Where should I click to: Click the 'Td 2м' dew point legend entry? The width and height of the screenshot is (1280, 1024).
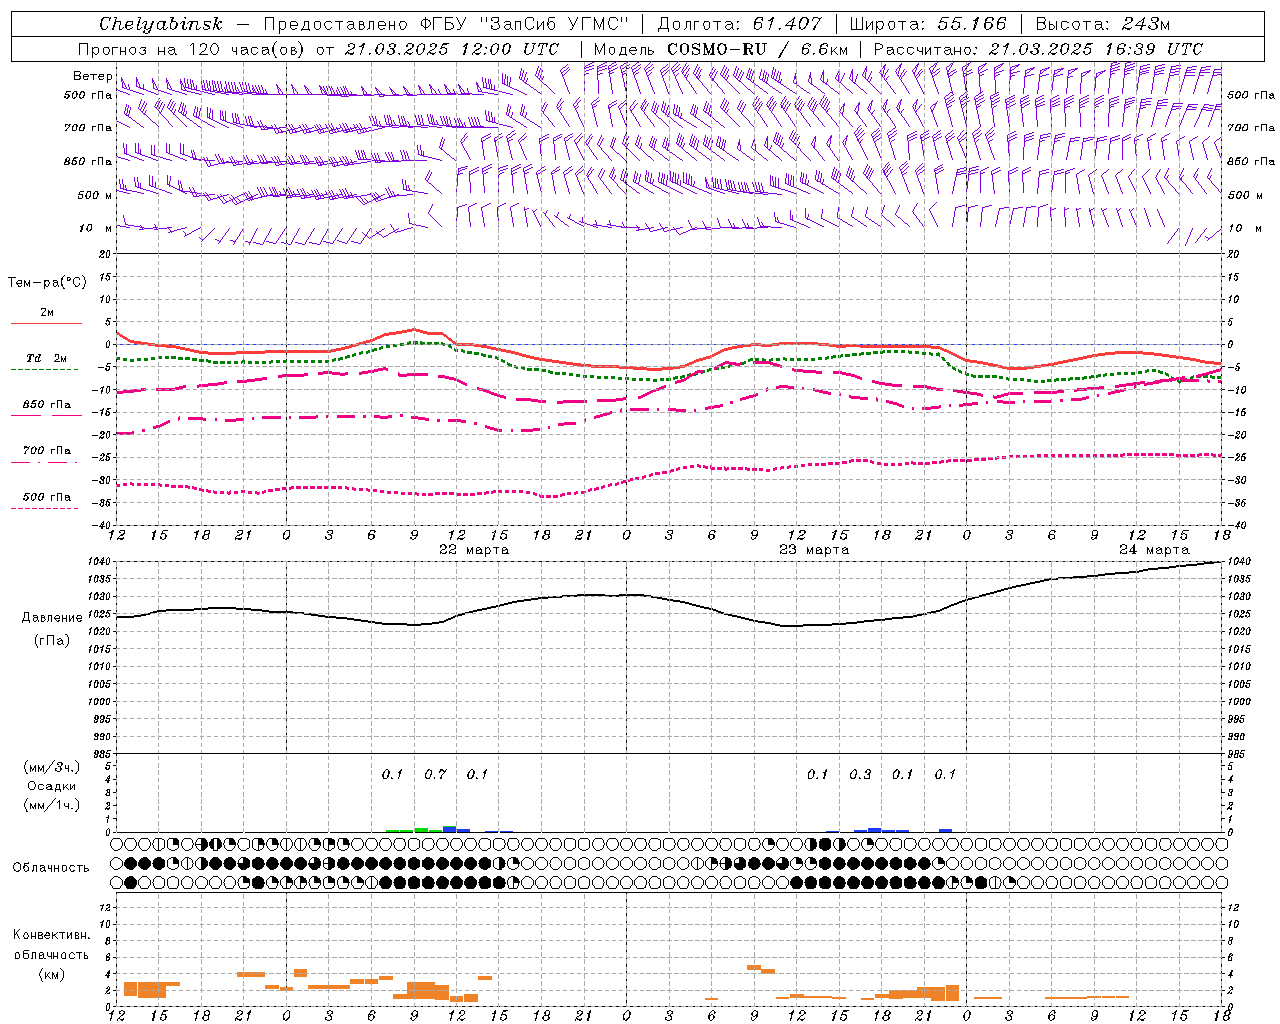47,358
